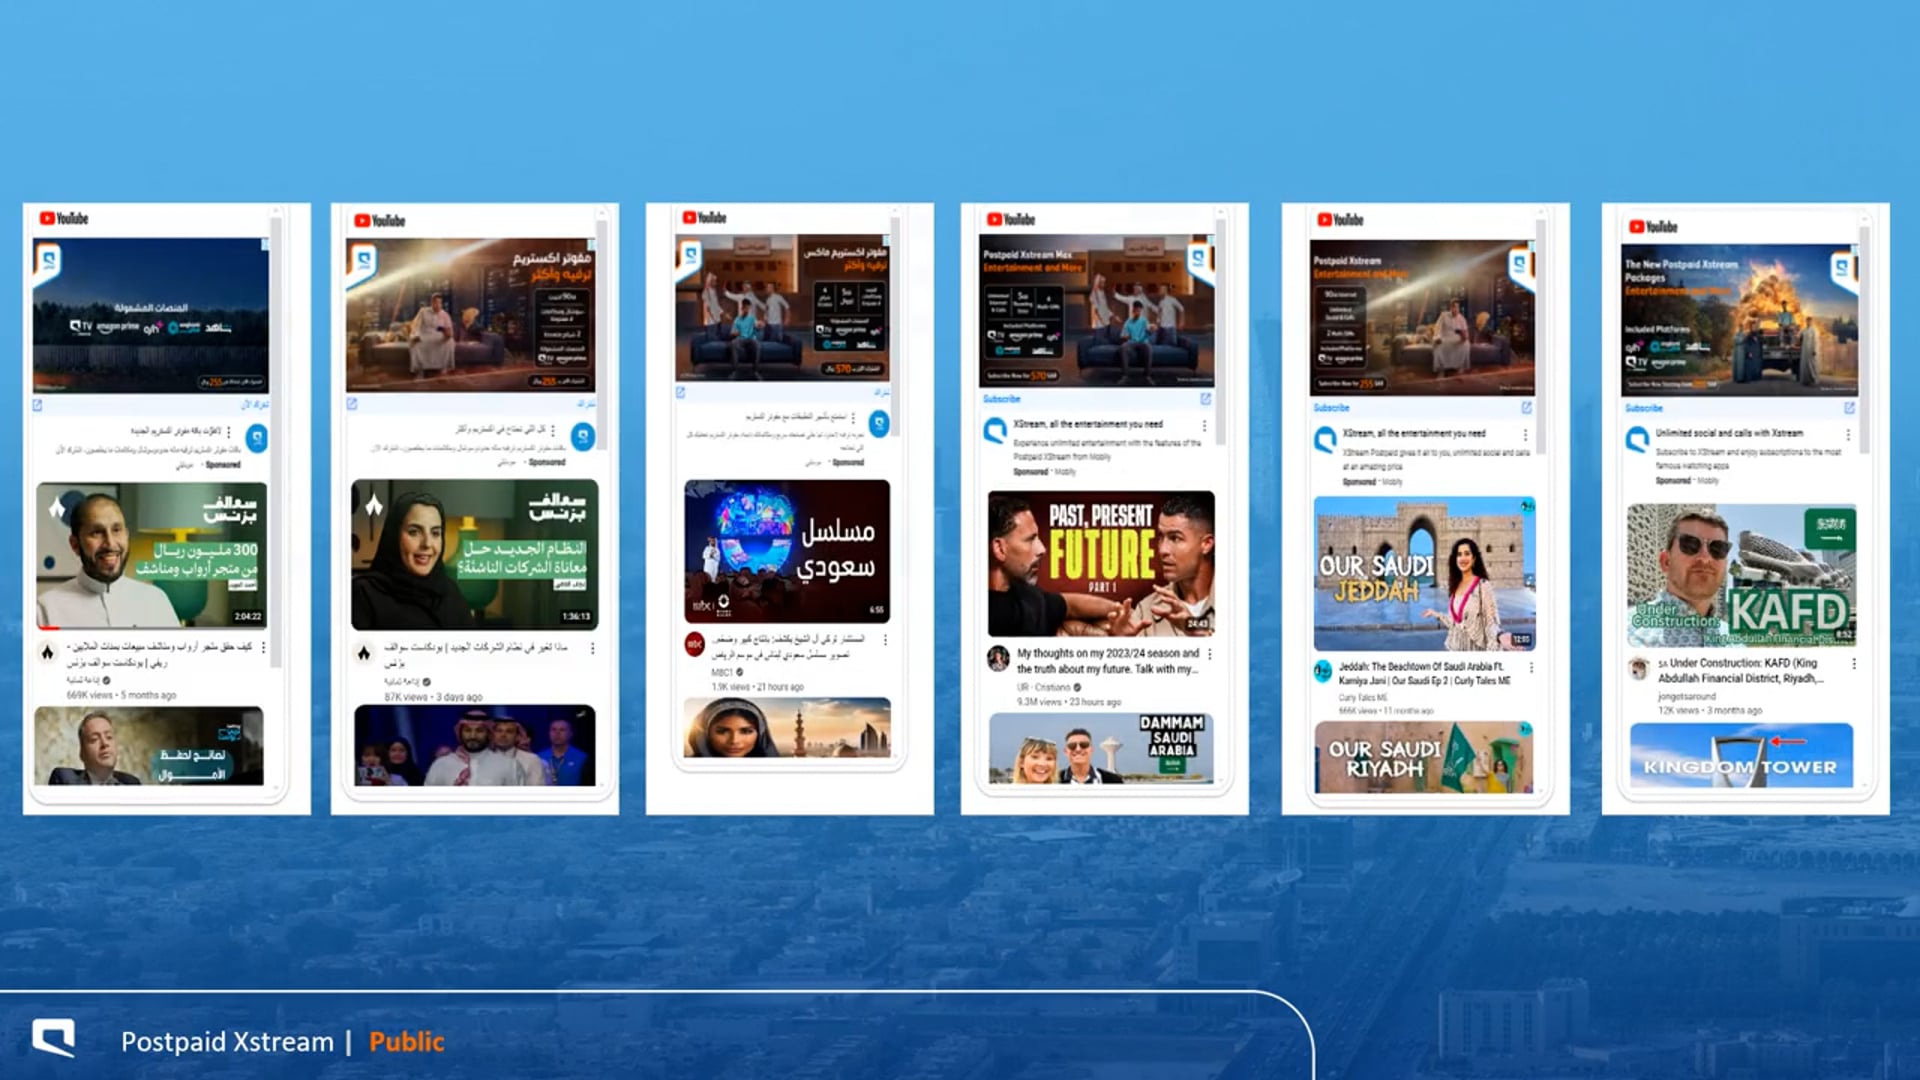Click YouTube logo in first phone mockup

[x=64, y=218]
